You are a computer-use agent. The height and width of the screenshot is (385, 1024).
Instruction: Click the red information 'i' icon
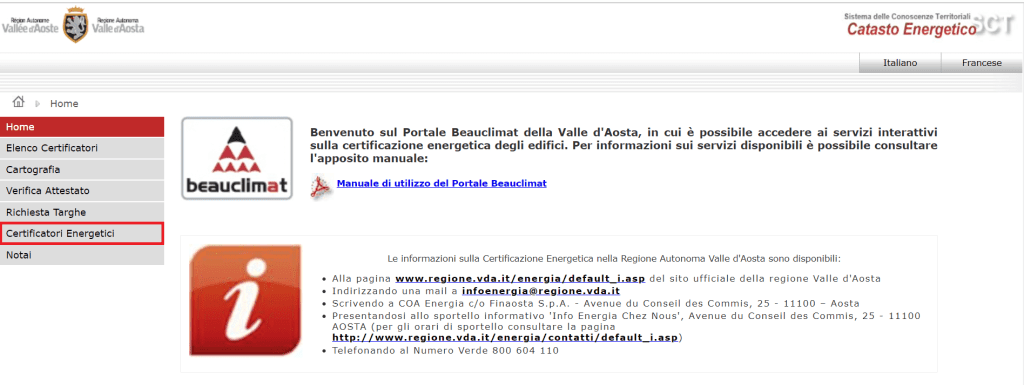tap(245, 300)
